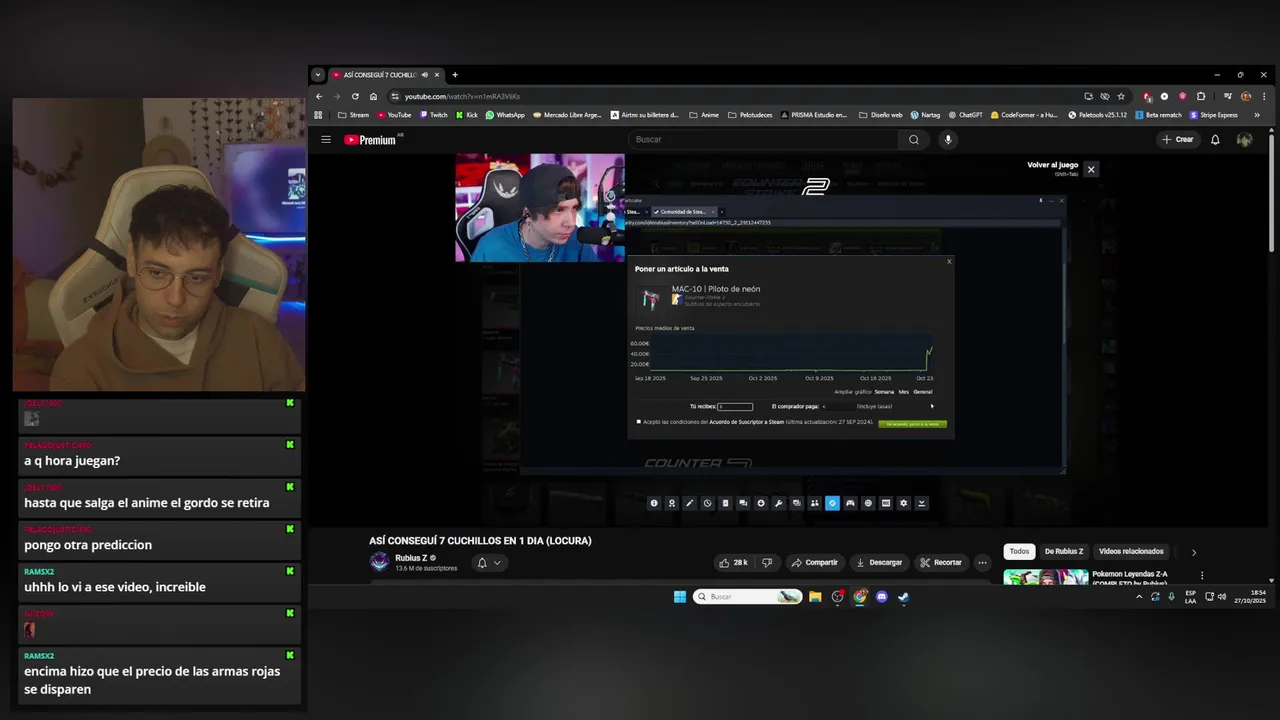Switch to the YouTube video browser tab

click(x=386, y=75)
